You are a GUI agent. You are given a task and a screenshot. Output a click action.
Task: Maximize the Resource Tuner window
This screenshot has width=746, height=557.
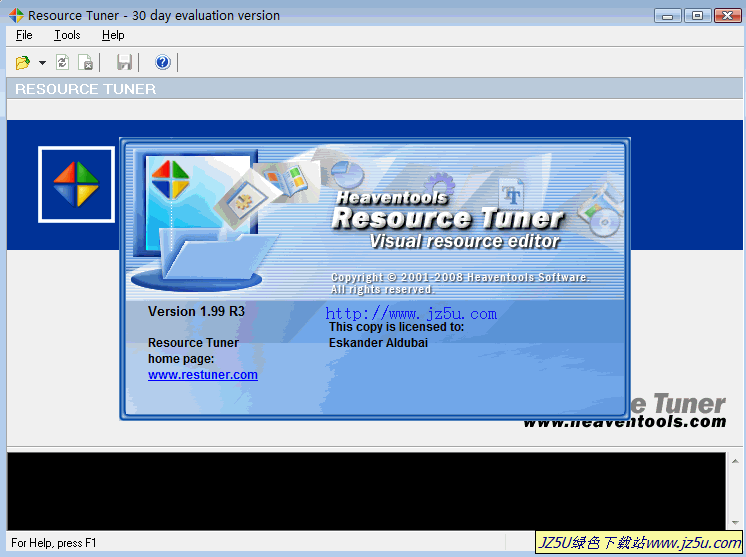pos(697,16)
